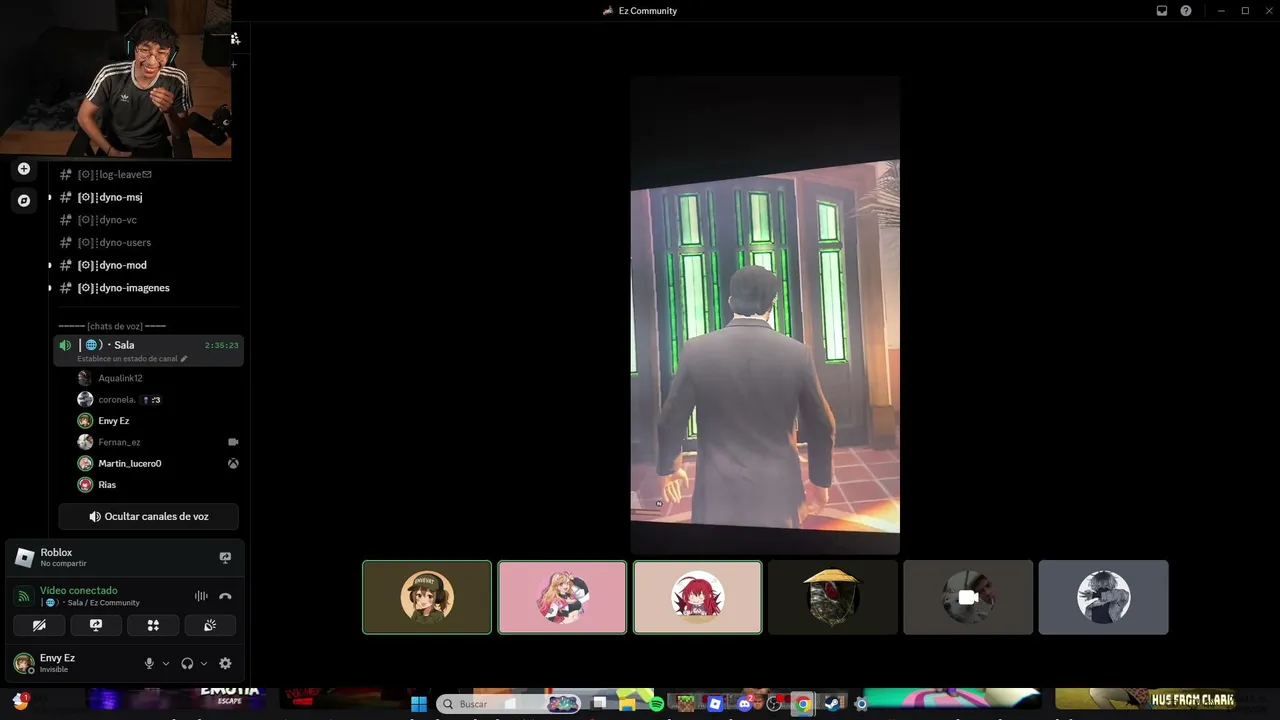The width and height of the screenshot is (1280, 720).
Task: Click the share your screen button
Action: [96, 625]
